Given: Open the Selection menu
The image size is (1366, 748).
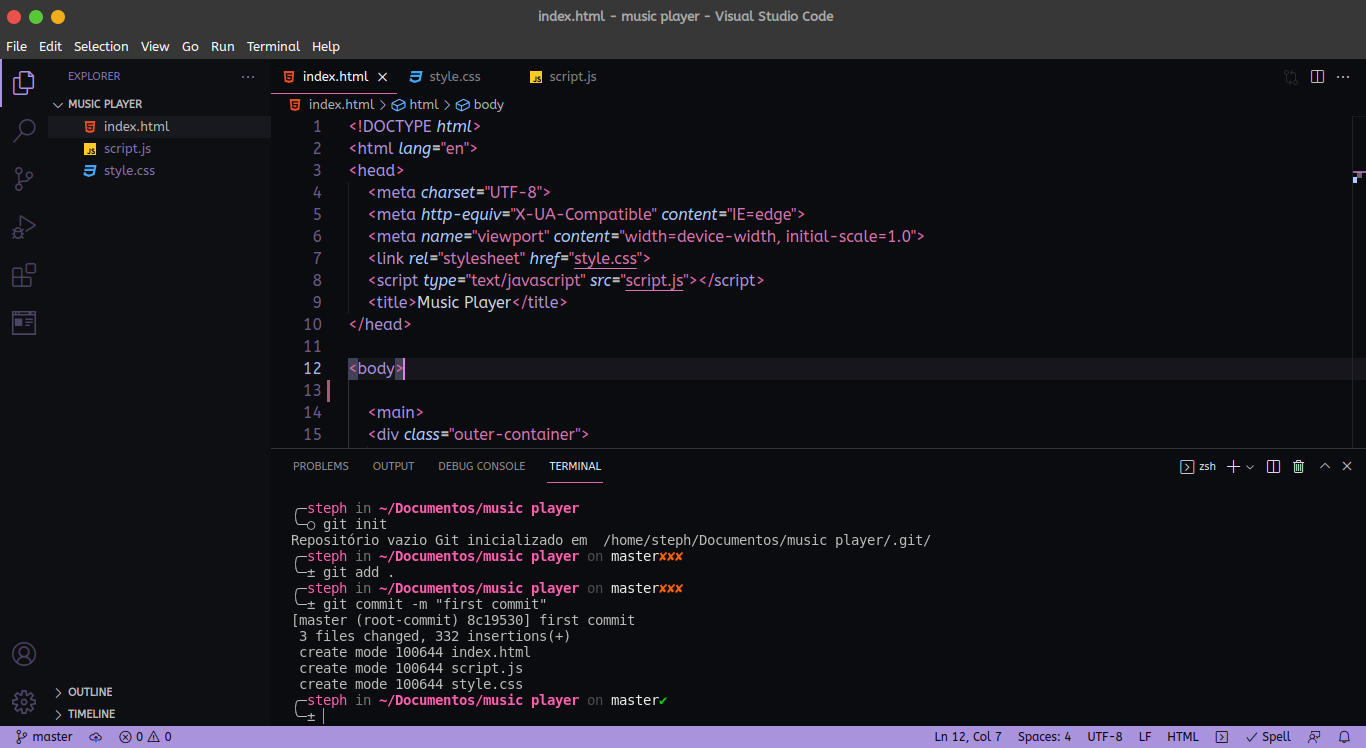Looking at the screenshot, I should coord(101,46).
